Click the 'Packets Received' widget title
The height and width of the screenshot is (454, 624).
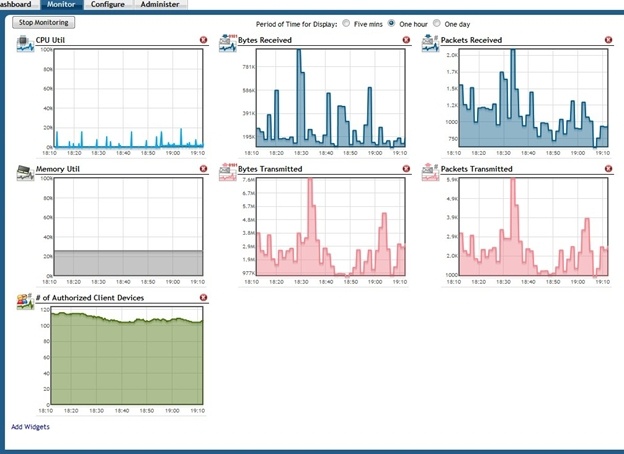(472, 40)
